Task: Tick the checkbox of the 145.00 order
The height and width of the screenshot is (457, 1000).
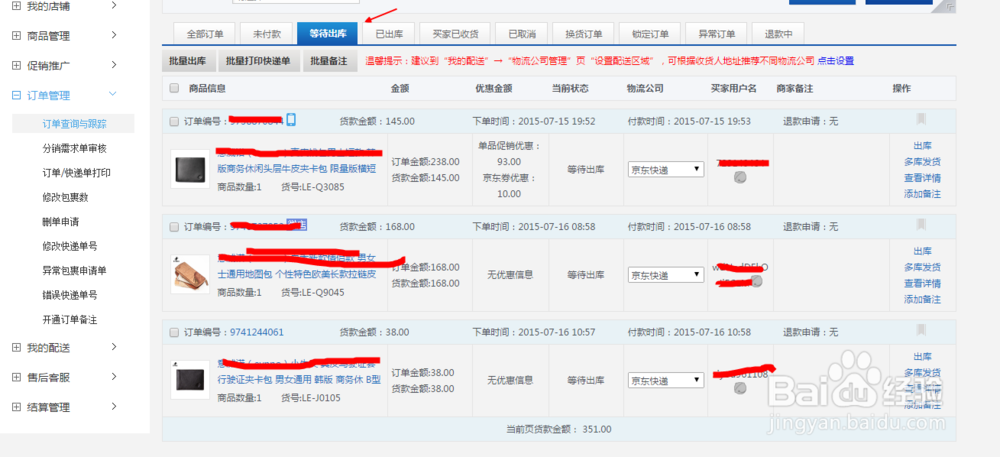Action: click(x=175, y=121)
